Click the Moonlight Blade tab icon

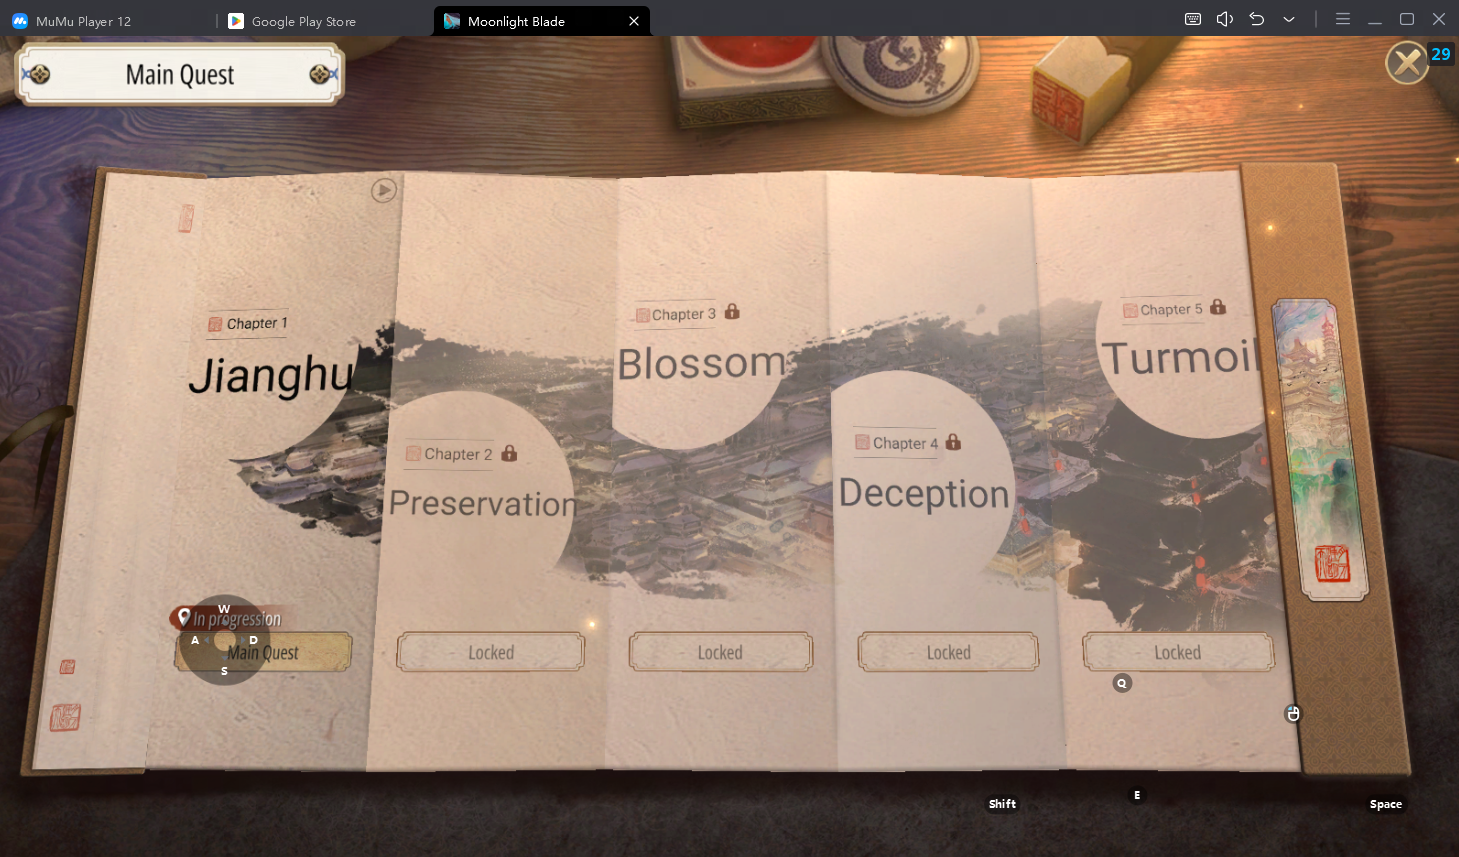click(x=452, y=21)
